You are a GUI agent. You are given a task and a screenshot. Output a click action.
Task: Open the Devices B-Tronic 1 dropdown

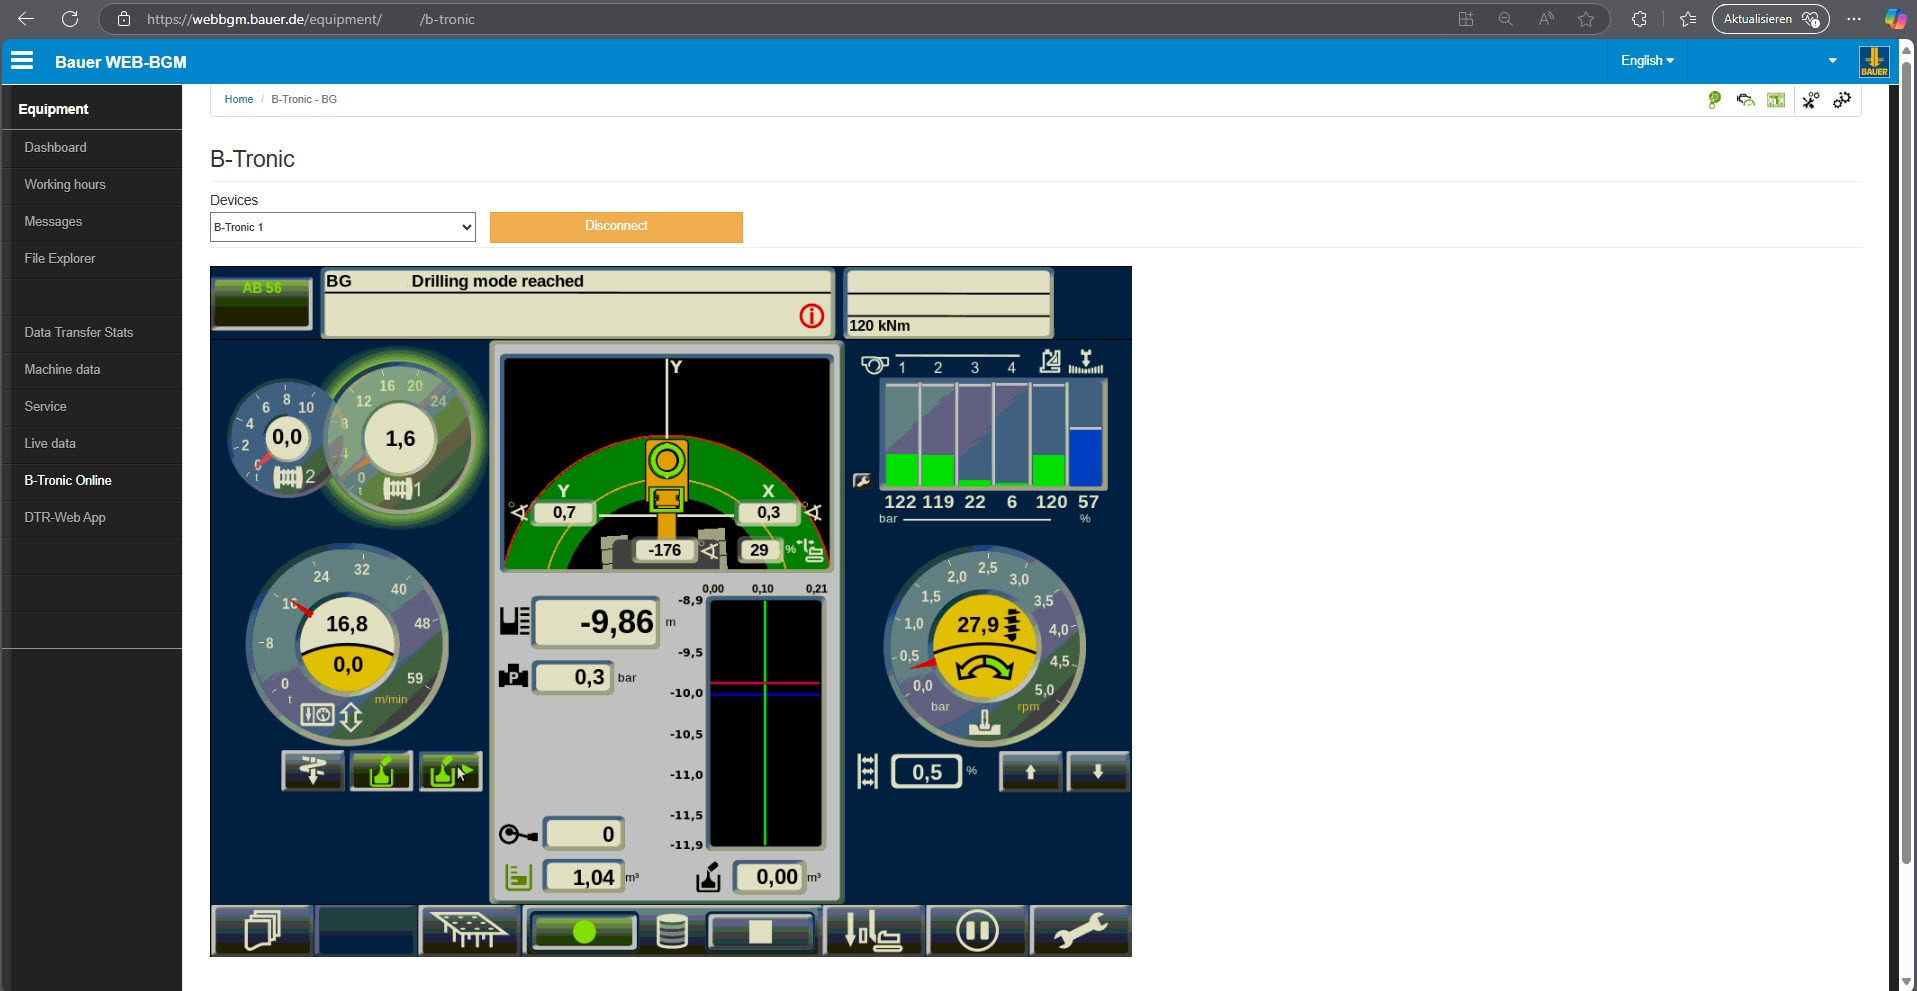click(343, 227)
